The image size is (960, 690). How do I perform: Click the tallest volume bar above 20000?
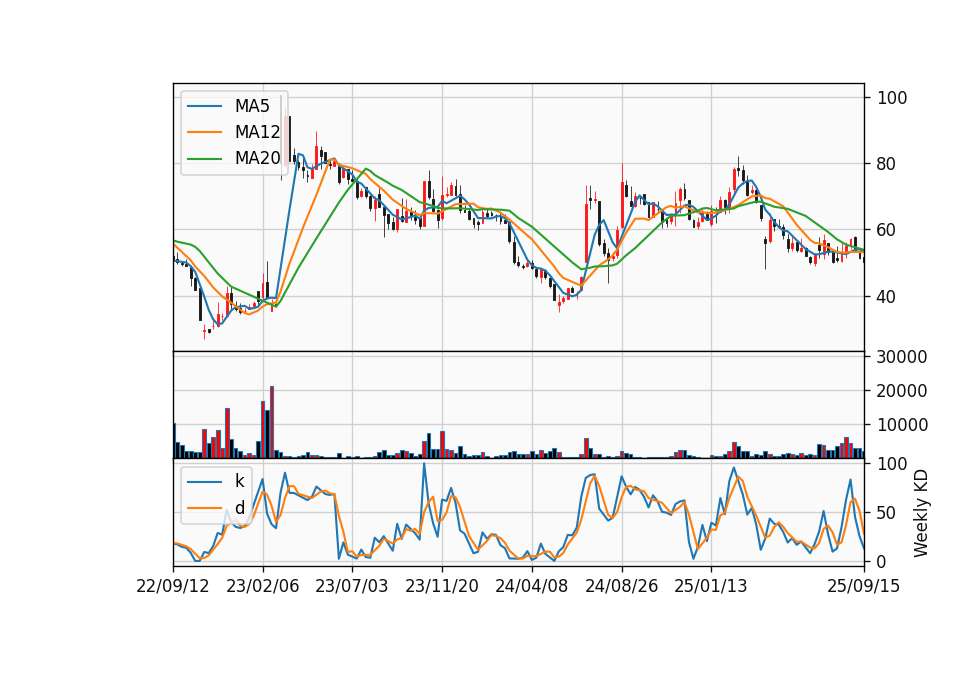272,422
